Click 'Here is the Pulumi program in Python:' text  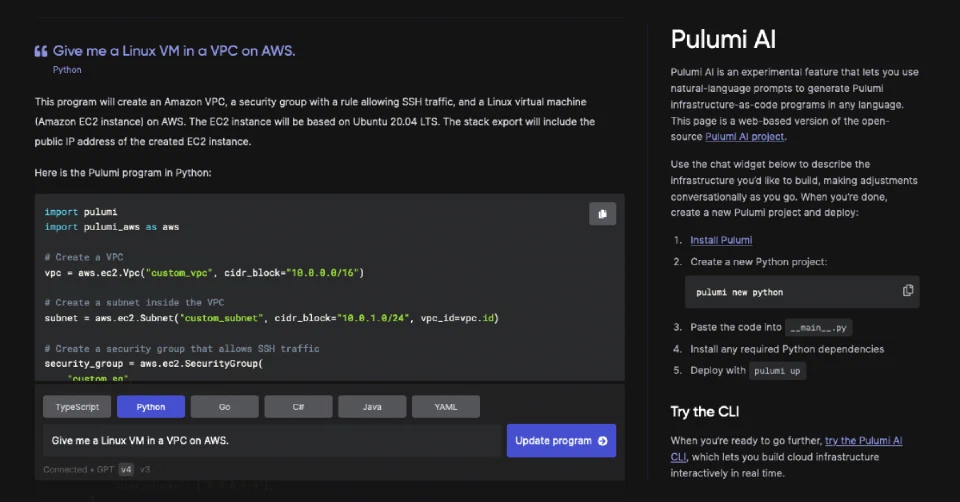(x=123, y=173)
